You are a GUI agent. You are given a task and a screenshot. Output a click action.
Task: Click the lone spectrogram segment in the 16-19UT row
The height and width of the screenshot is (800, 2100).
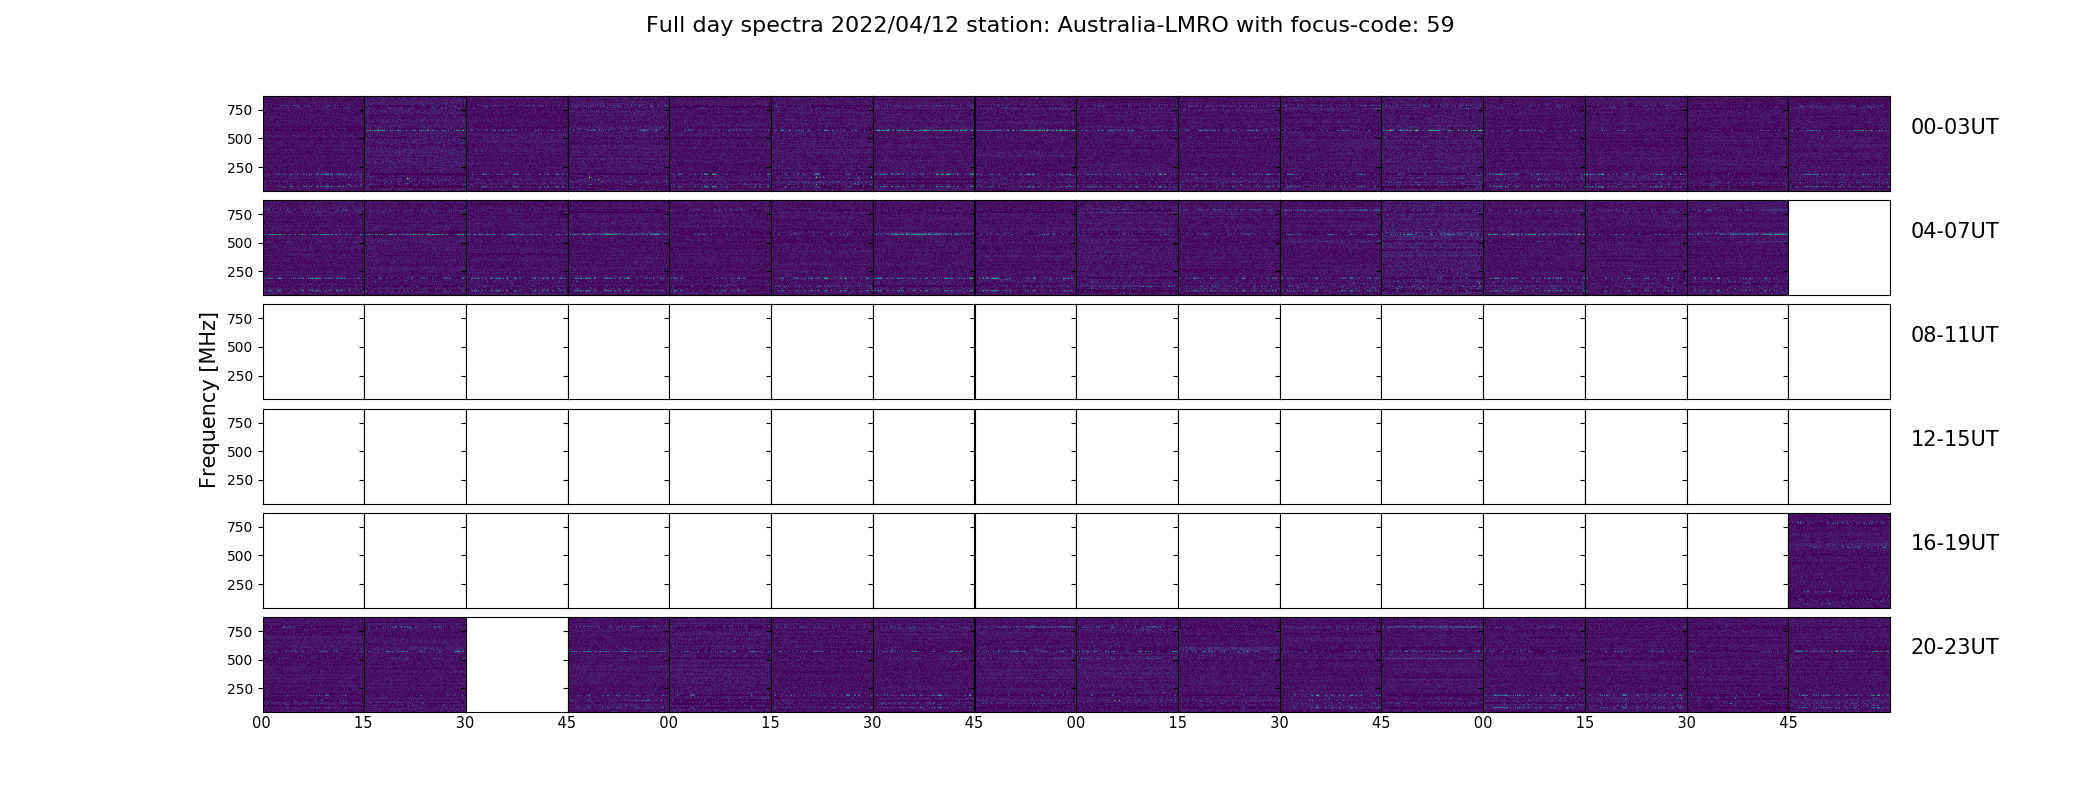(x=1839, y=561)
